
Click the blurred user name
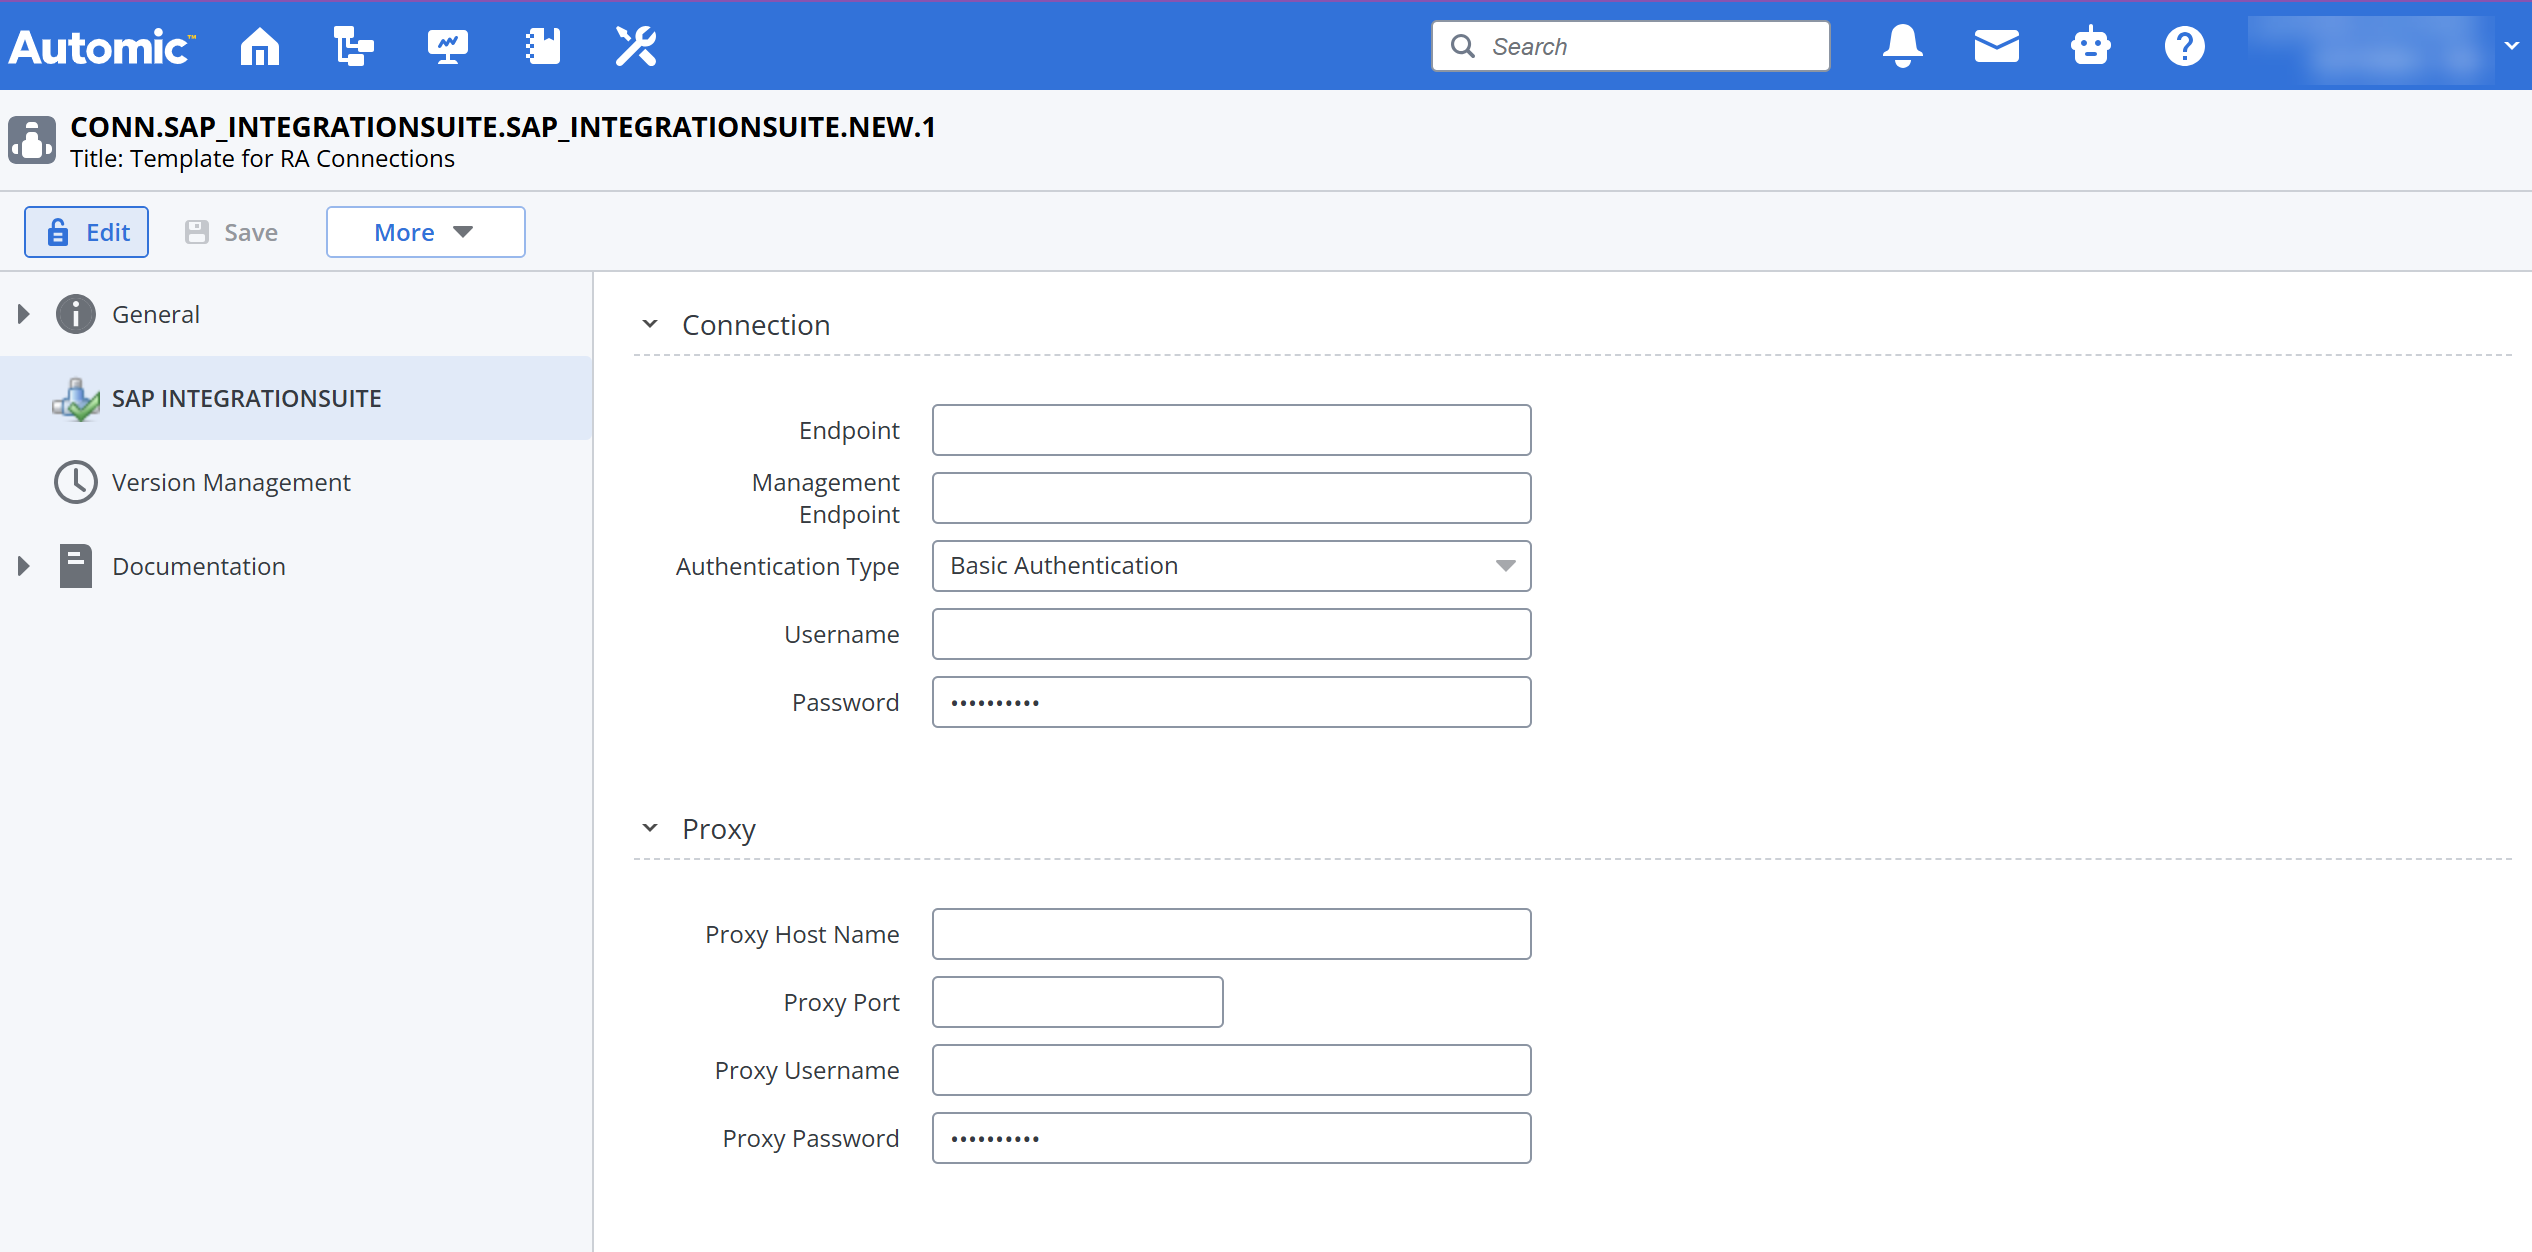click(x=2371, y=48)
